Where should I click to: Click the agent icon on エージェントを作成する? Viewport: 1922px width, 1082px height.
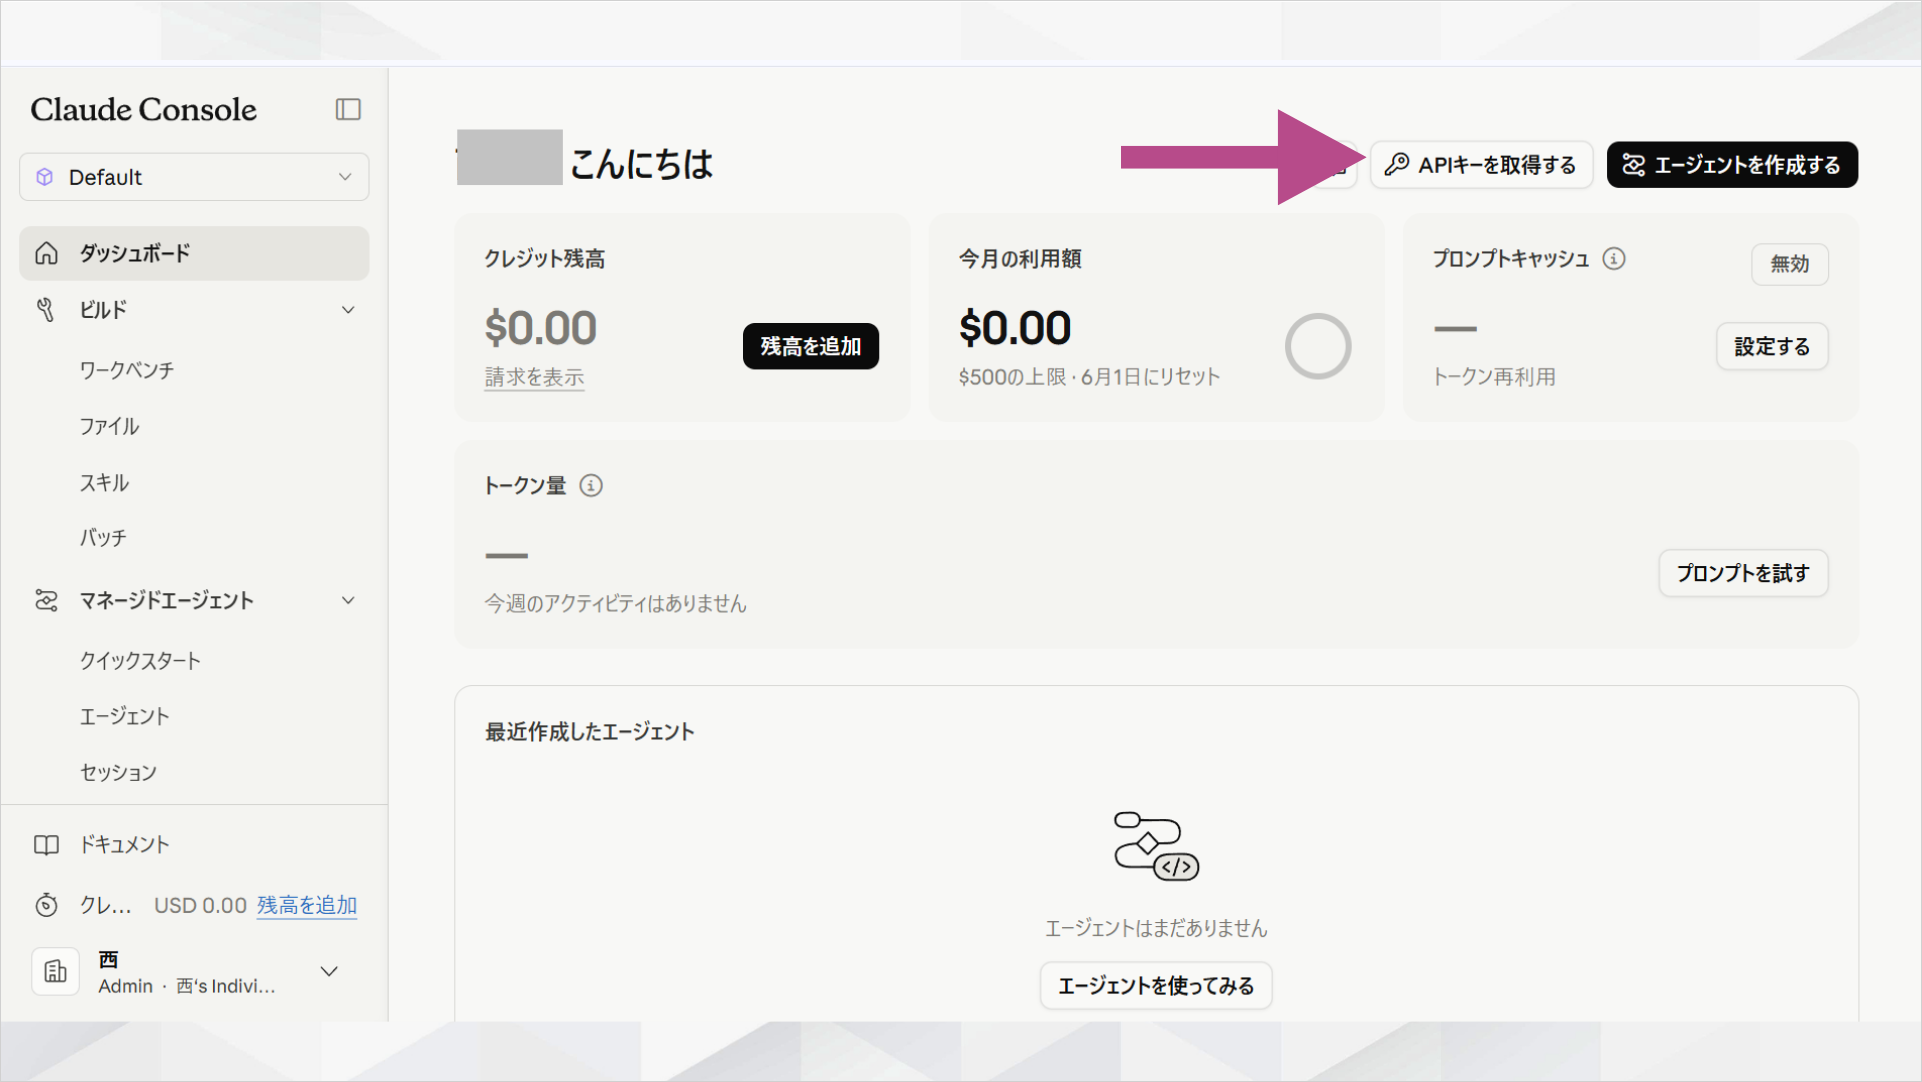(1633, 165)
